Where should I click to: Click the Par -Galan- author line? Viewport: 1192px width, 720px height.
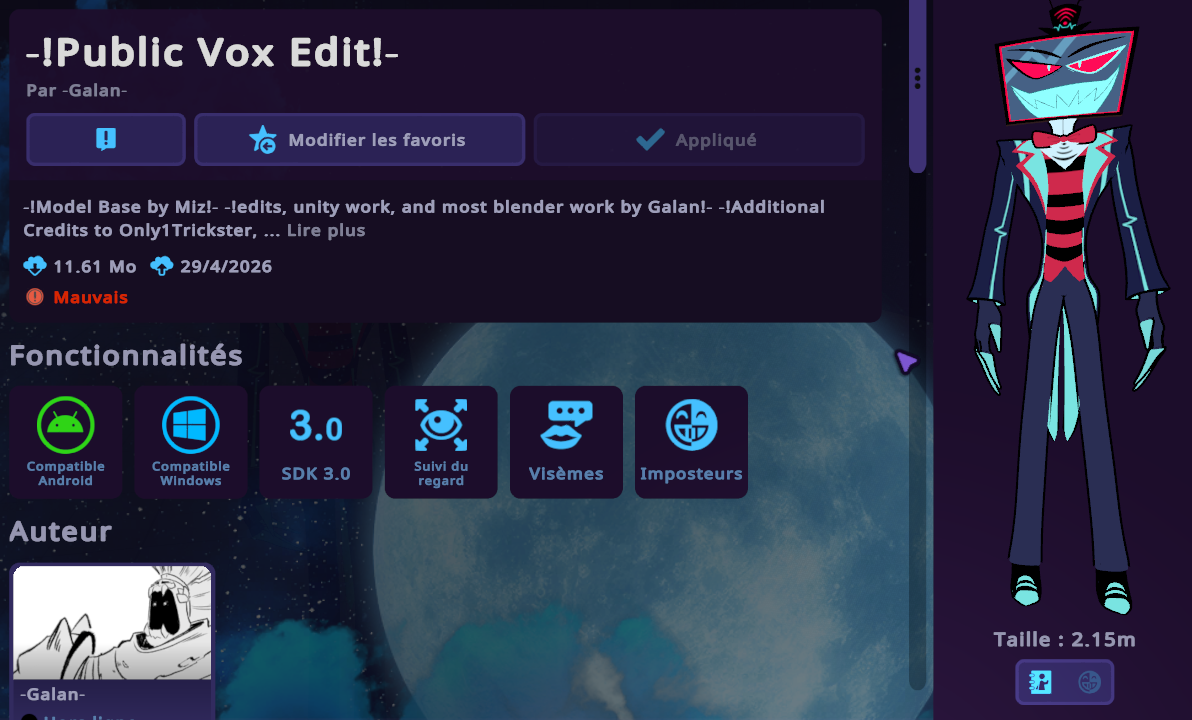coord(77,90)
